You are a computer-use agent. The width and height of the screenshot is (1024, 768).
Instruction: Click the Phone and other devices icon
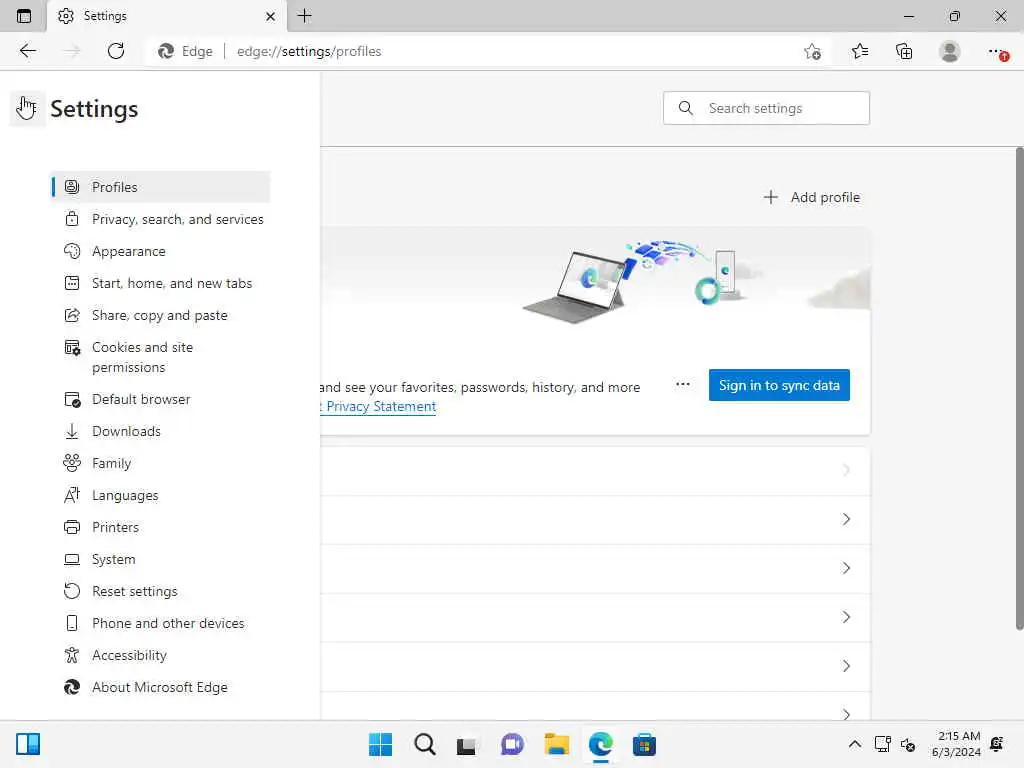click(72, 623)
